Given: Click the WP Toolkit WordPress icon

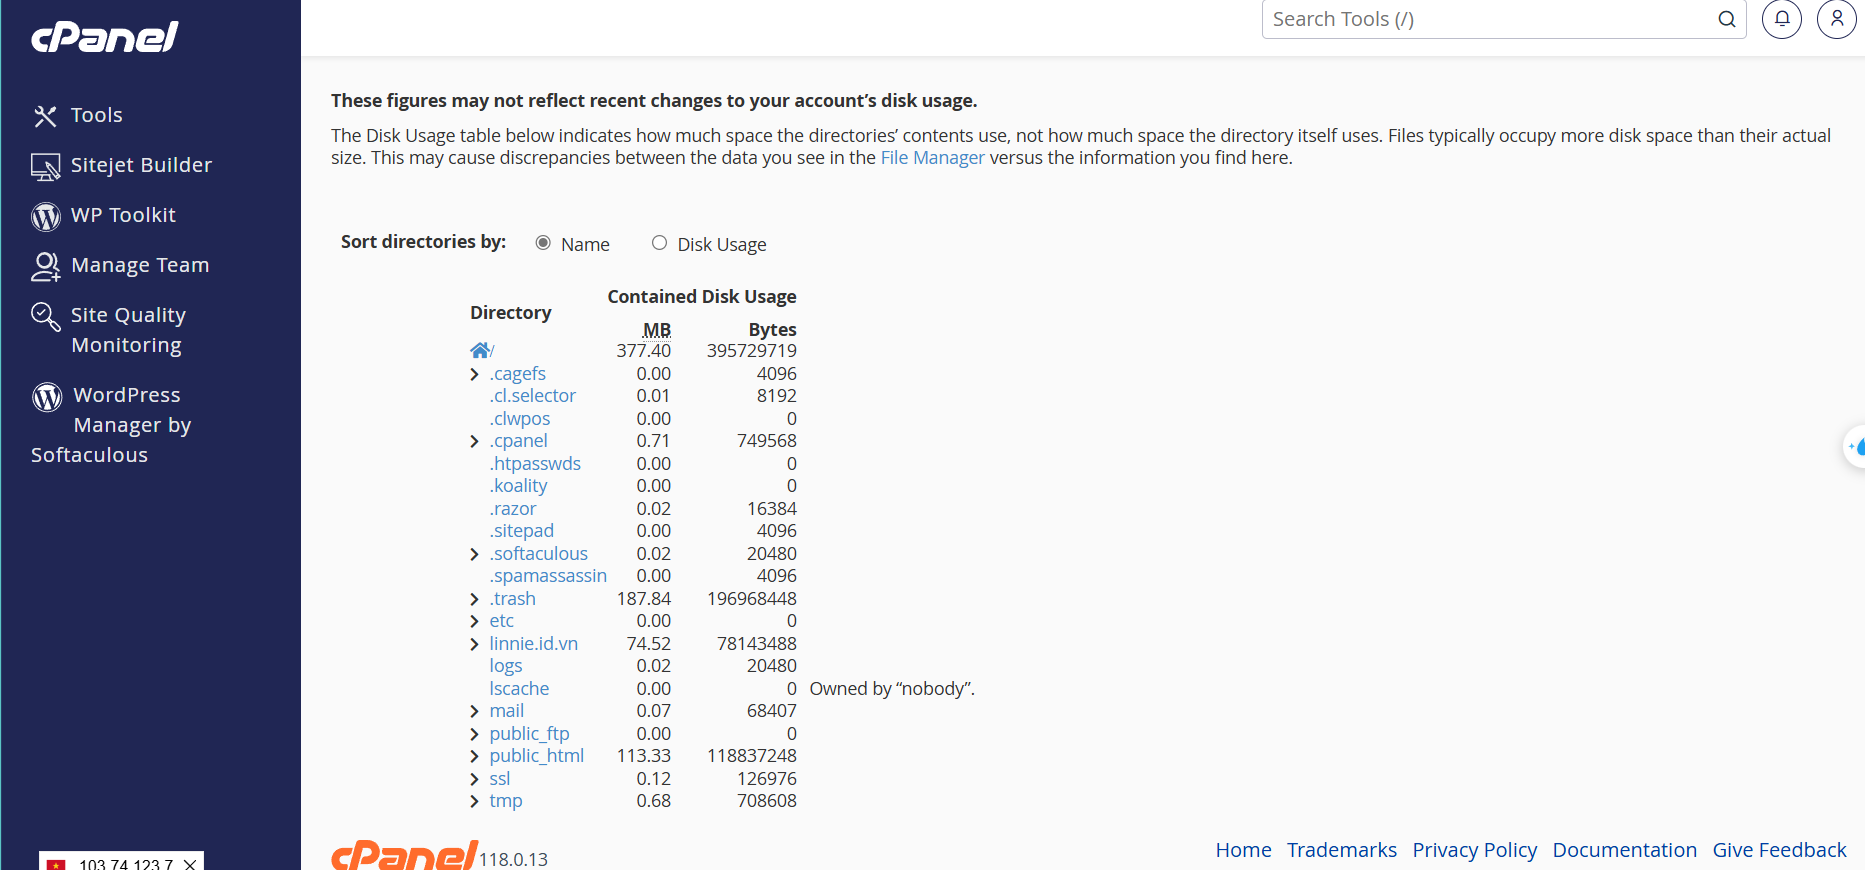Looking at the screenshot, I should pos(46,216).
